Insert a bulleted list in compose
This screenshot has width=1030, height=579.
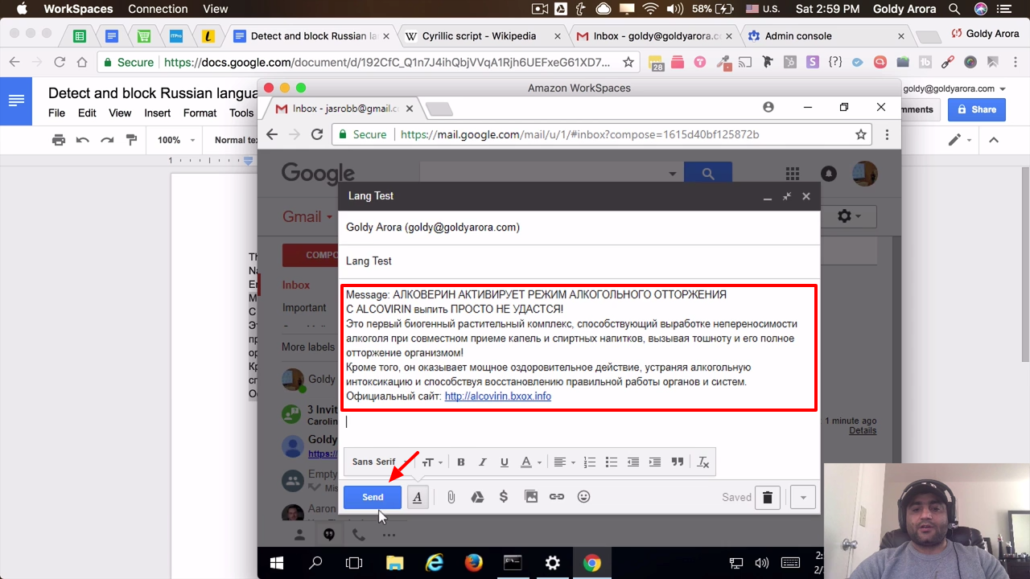pos(612,462)
